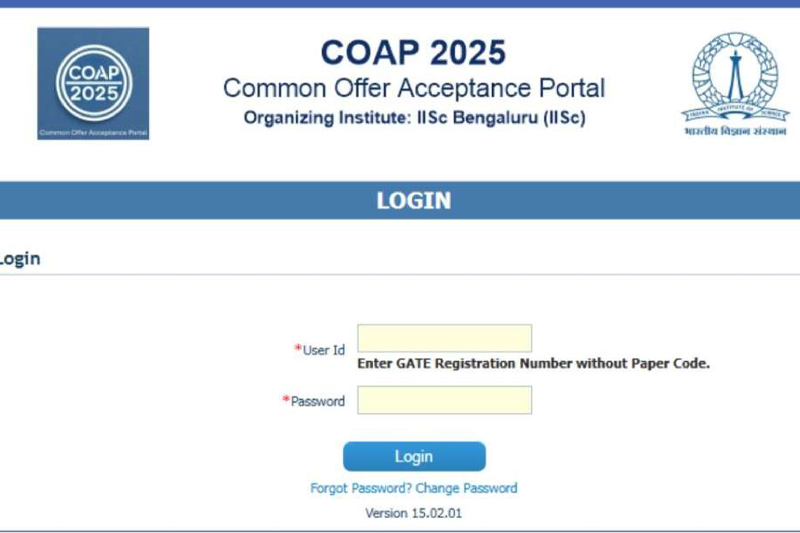Click the Version 15.02.01 text
The image size is (800, 533).
coord(413,512)
